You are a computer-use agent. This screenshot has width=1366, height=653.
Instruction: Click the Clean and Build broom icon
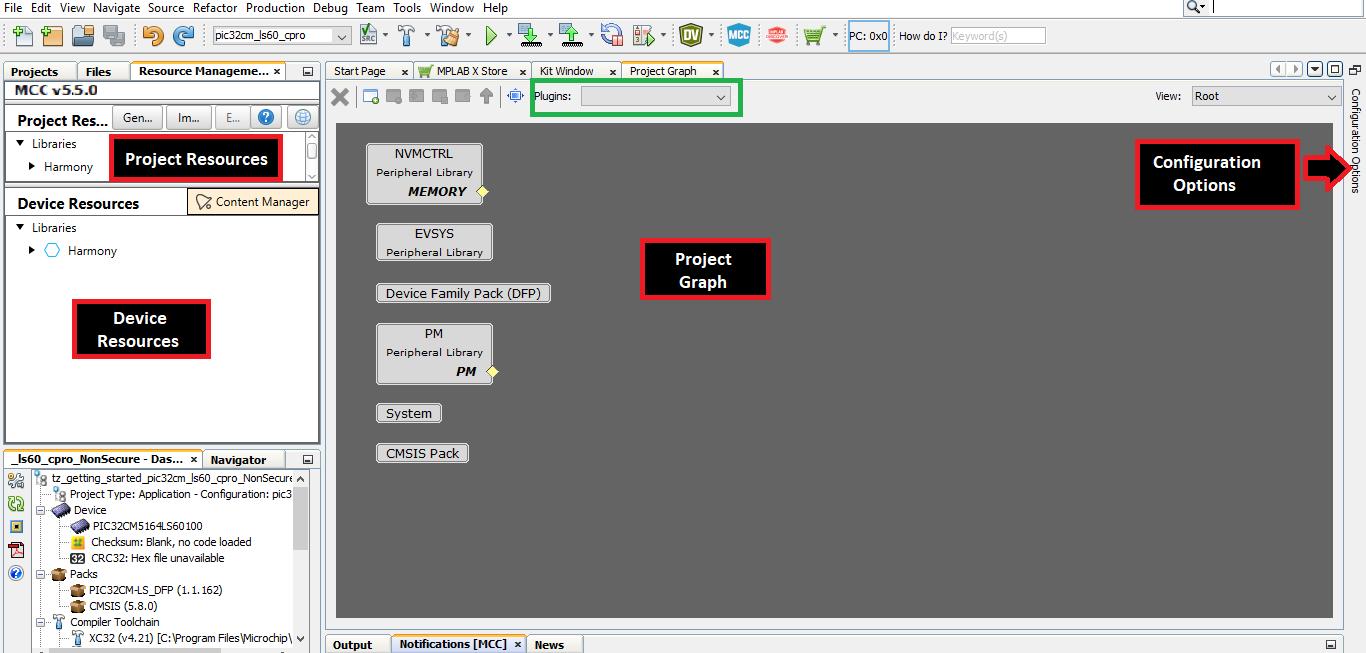[x=449, y=36]
